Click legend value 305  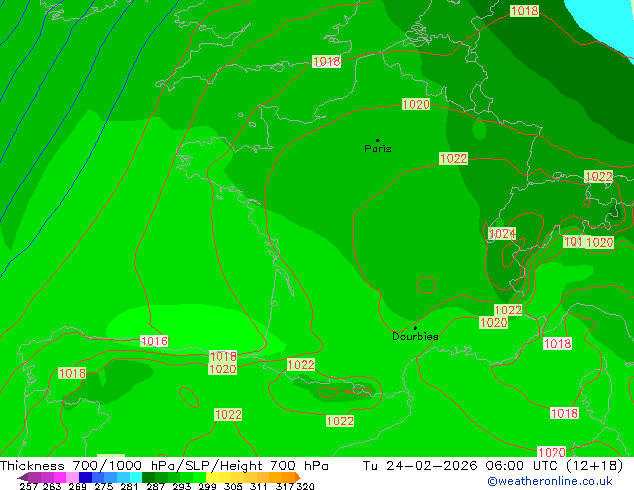click(233, 486)
